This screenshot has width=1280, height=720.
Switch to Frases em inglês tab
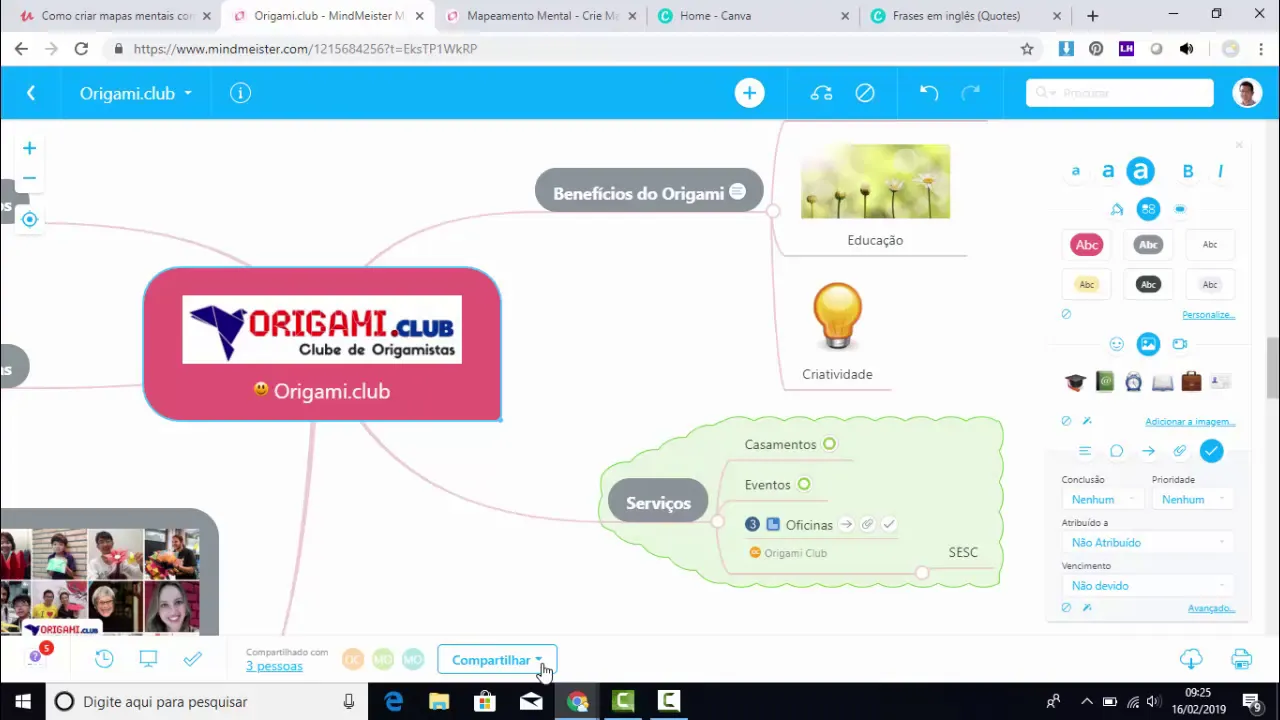pos(965,16)
